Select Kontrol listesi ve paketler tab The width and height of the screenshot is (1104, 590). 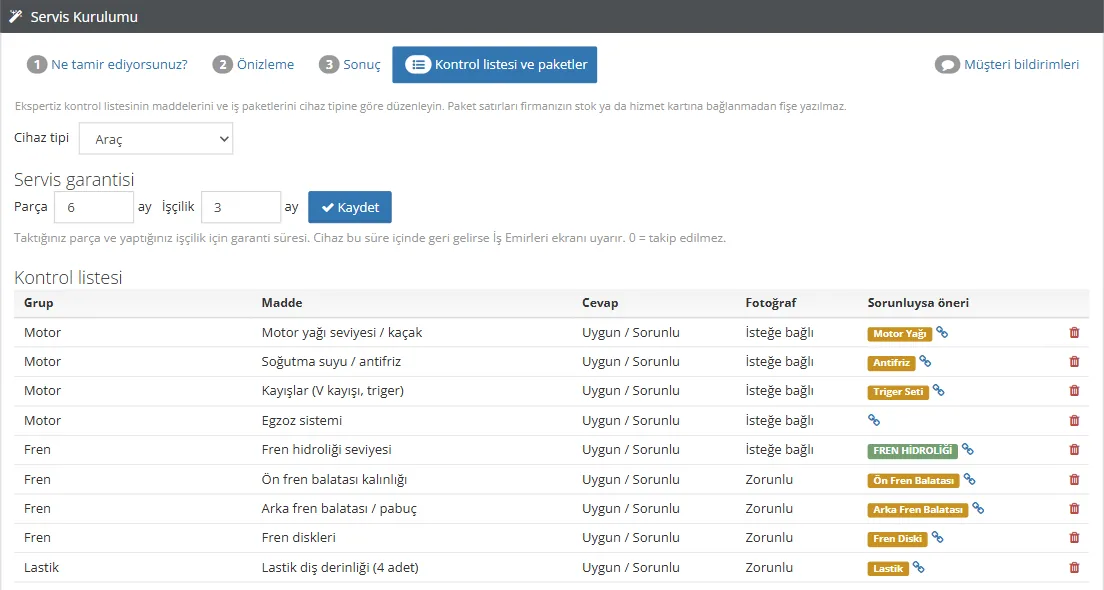click(495, 65)
